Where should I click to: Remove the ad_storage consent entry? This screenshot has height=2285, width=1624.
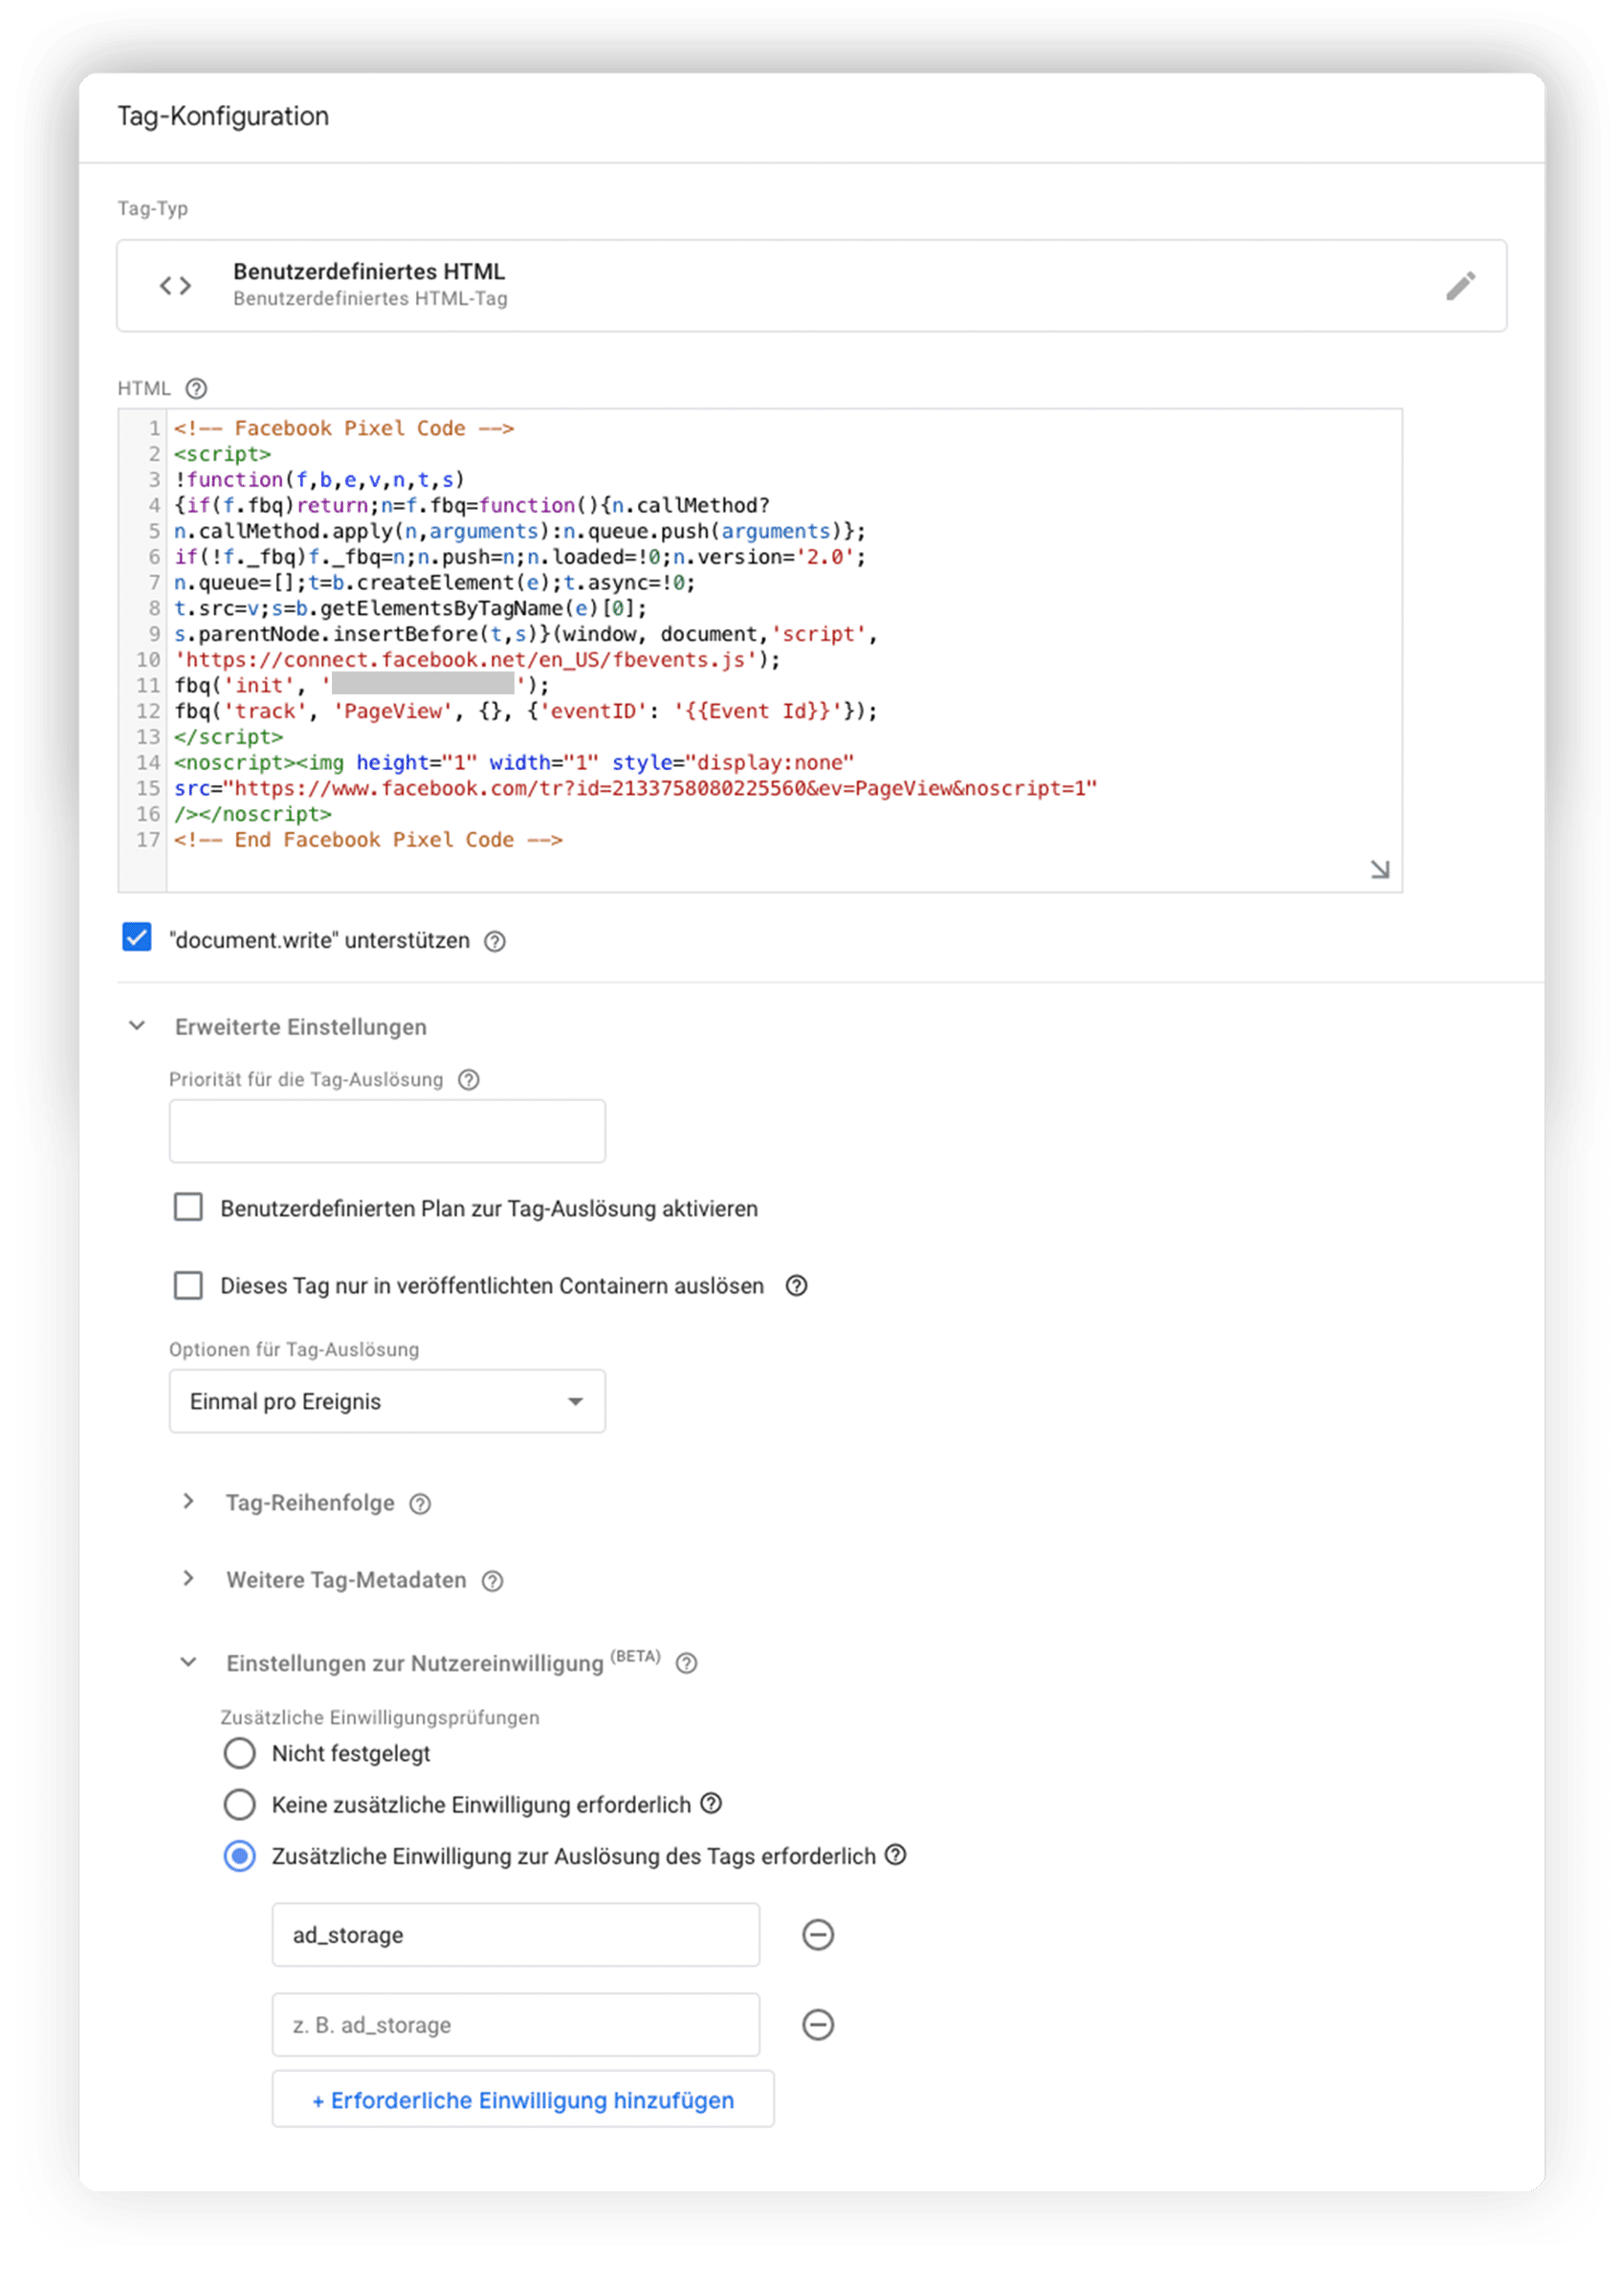click(x=818, y=1935)
